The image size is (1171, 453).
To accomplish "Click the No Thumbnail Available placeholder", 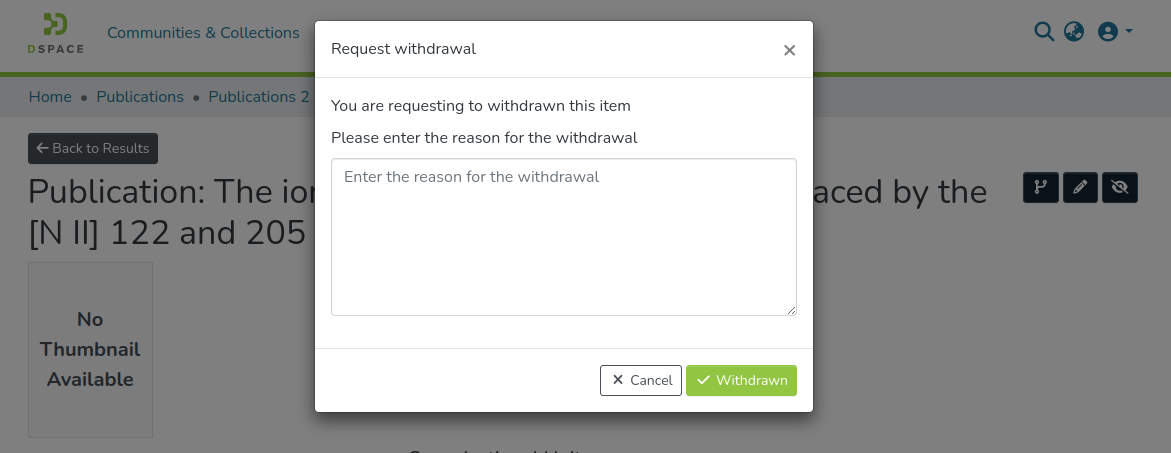I will tap(90, 349).
